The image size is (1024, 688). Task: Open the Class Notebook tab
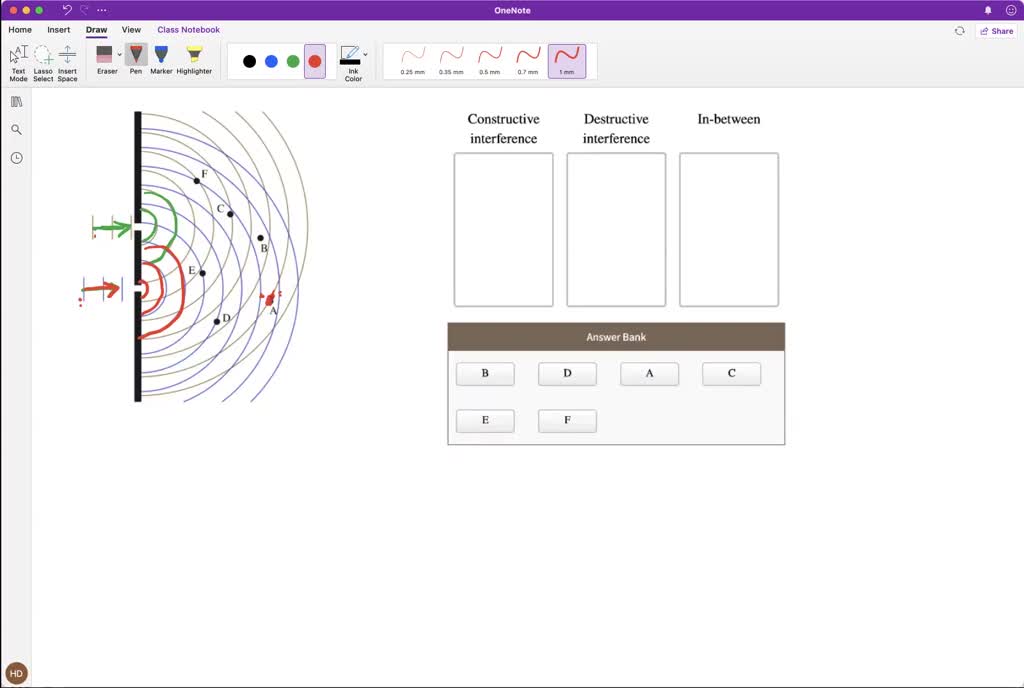tap(188, 30)
